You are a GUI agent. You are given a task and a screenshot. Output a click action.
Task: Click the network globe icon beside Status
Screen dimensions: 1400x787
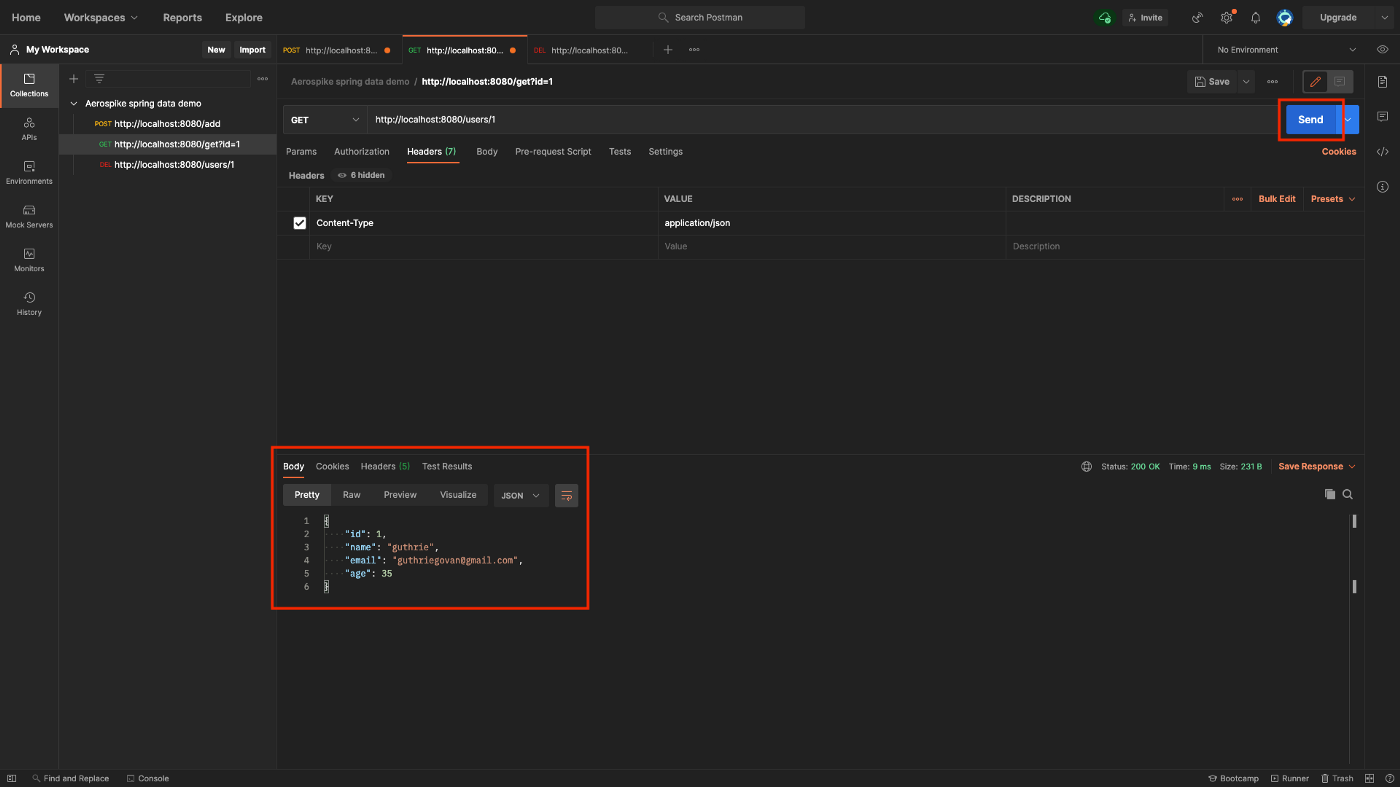click(1087, 466)
